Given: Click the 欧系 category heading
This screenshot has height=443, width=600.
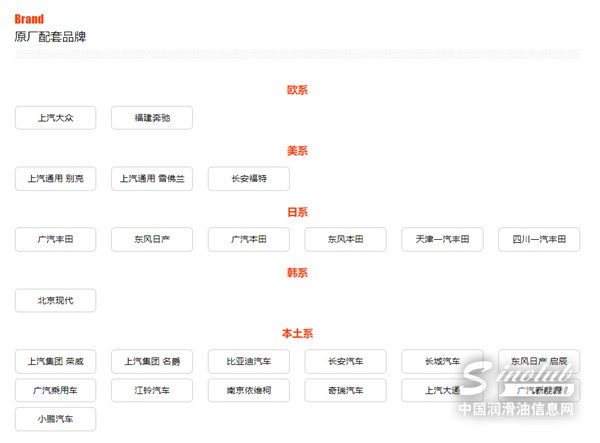Looking at the screenshot, I should pos(297,90).
